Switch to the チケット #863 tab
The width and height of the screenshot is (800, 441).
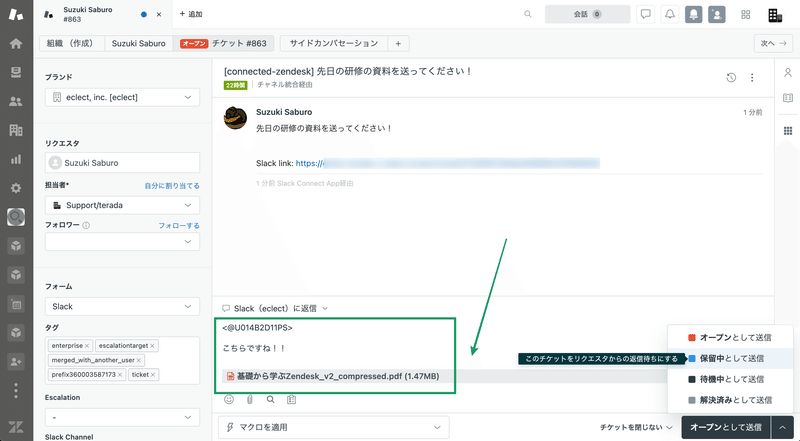223,43
